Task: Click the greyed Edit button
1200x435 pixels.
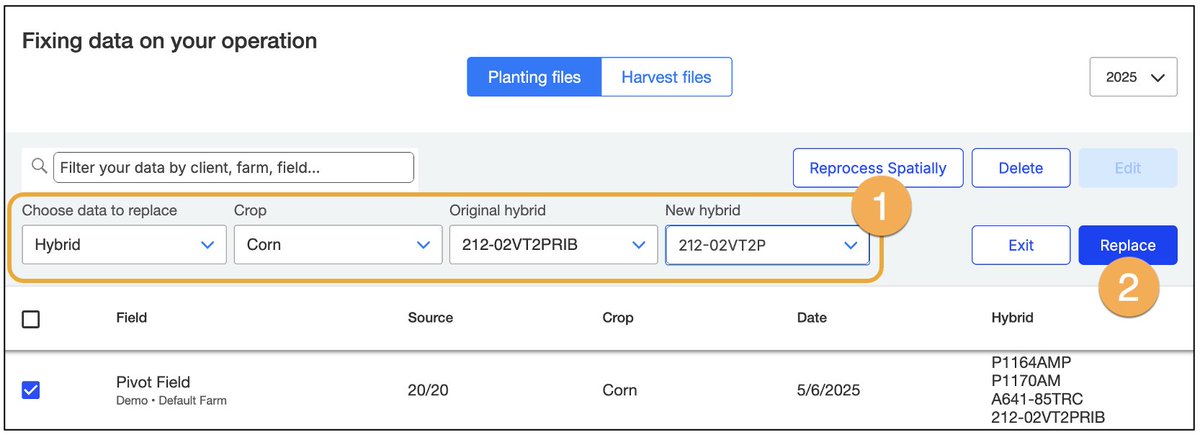Action: click(1128, 168)
